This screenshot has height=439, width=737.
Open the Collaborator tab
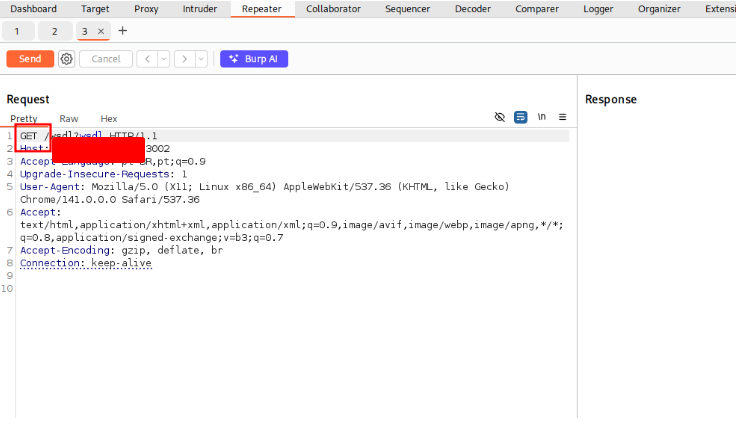[334, 9]
